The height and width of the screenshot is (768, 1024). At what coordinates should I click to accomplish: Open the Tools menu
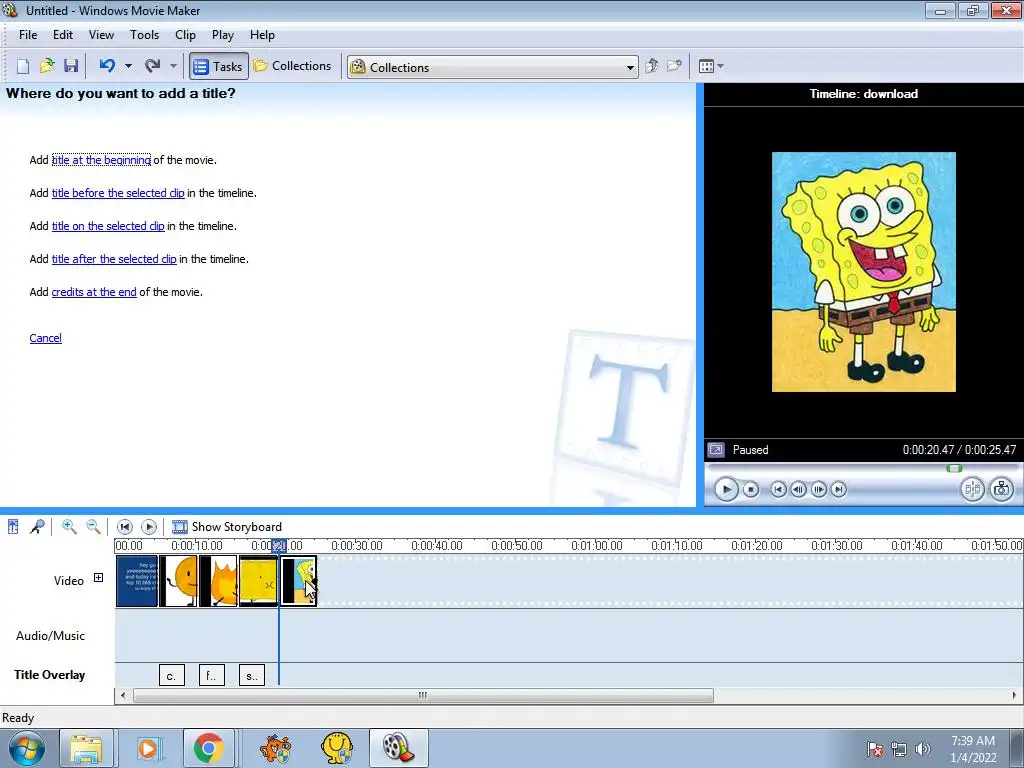(144, 35)
